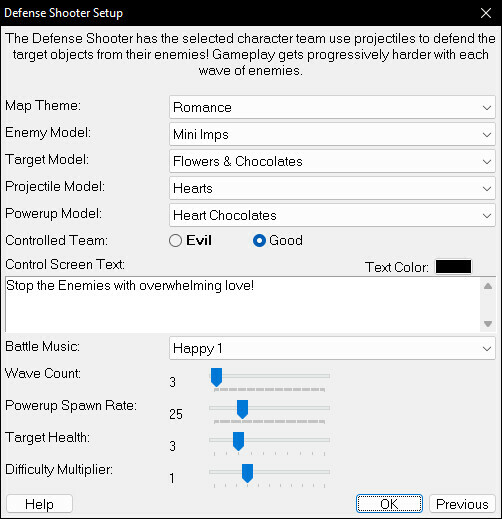502x519 pixels.
Task: Expand the Enemy Model combo box
Action: [332, 134]
